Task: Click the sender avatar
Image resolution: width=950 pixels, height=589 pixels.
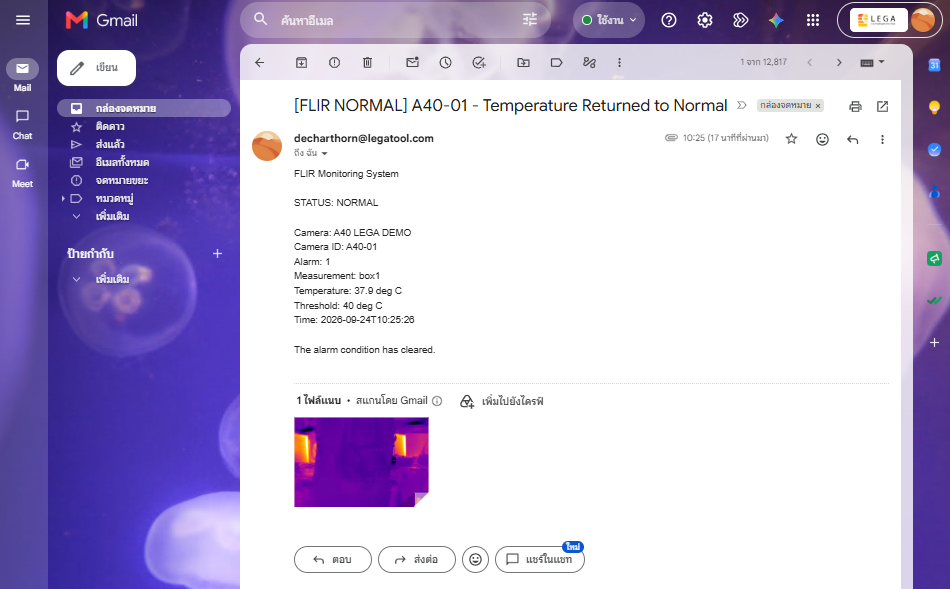Action: 267,146
